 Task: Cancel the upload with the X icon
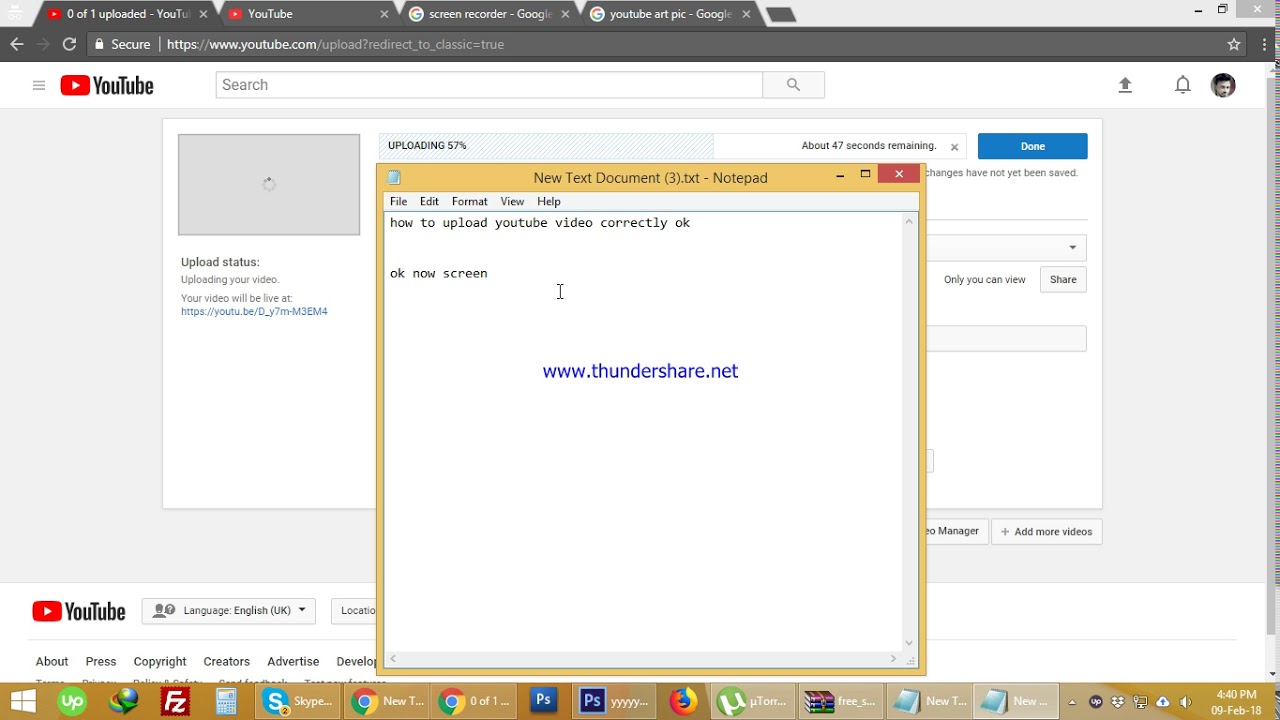pyautogui.click(x=954, y=147)
